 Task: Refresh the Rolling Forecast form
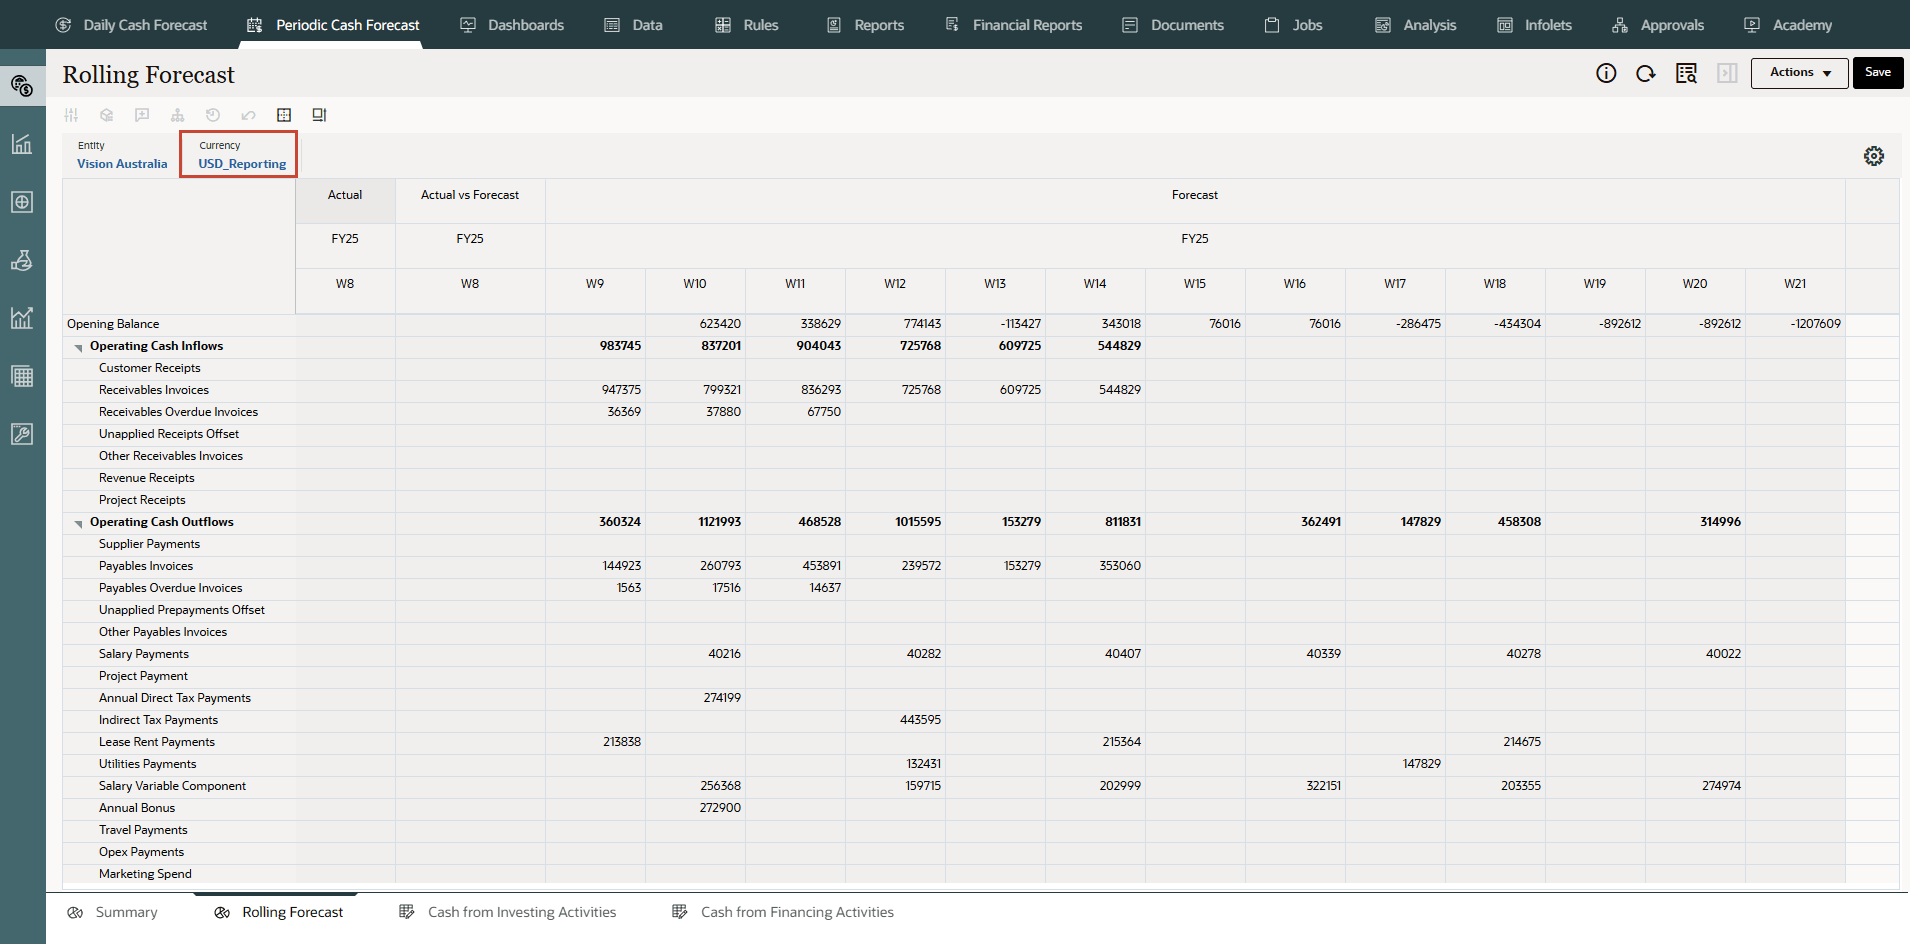click(1646, 73)
